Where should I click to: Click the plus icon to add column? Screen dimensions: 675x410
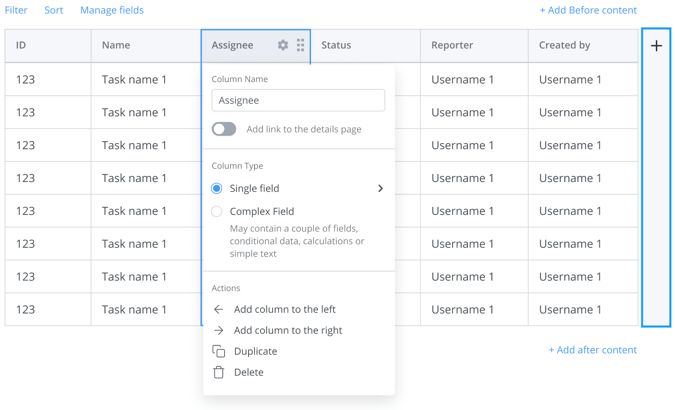pos(656,46)
